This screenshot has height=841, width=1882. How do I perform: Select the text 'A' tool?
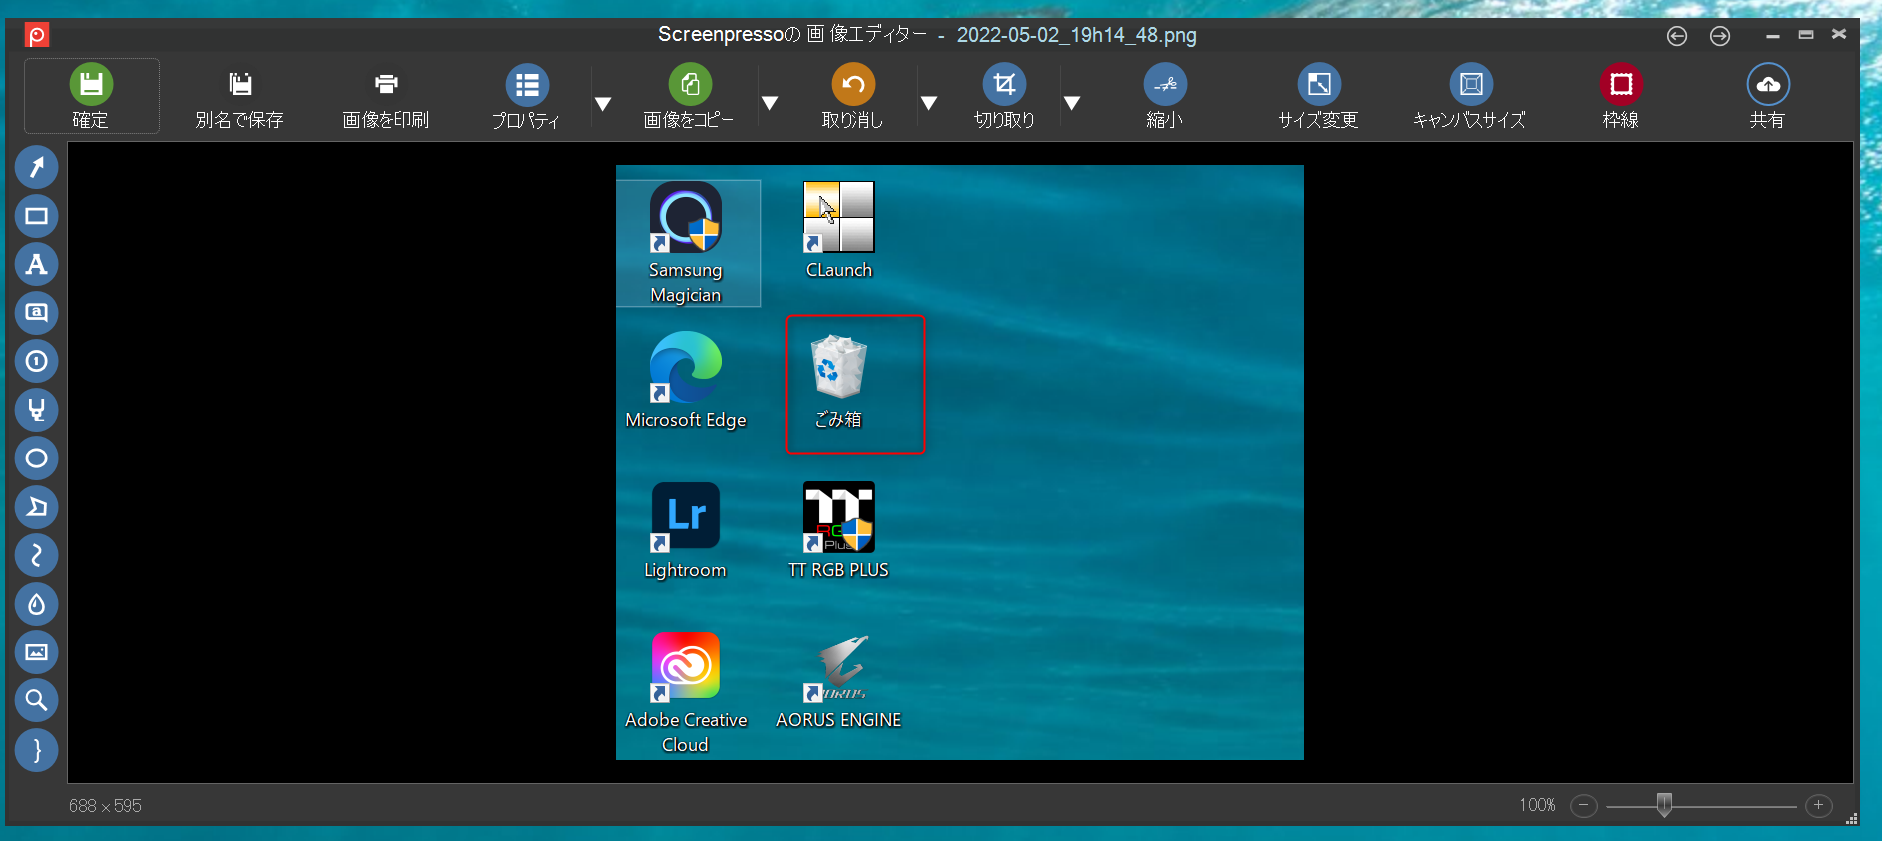point(36,264)
